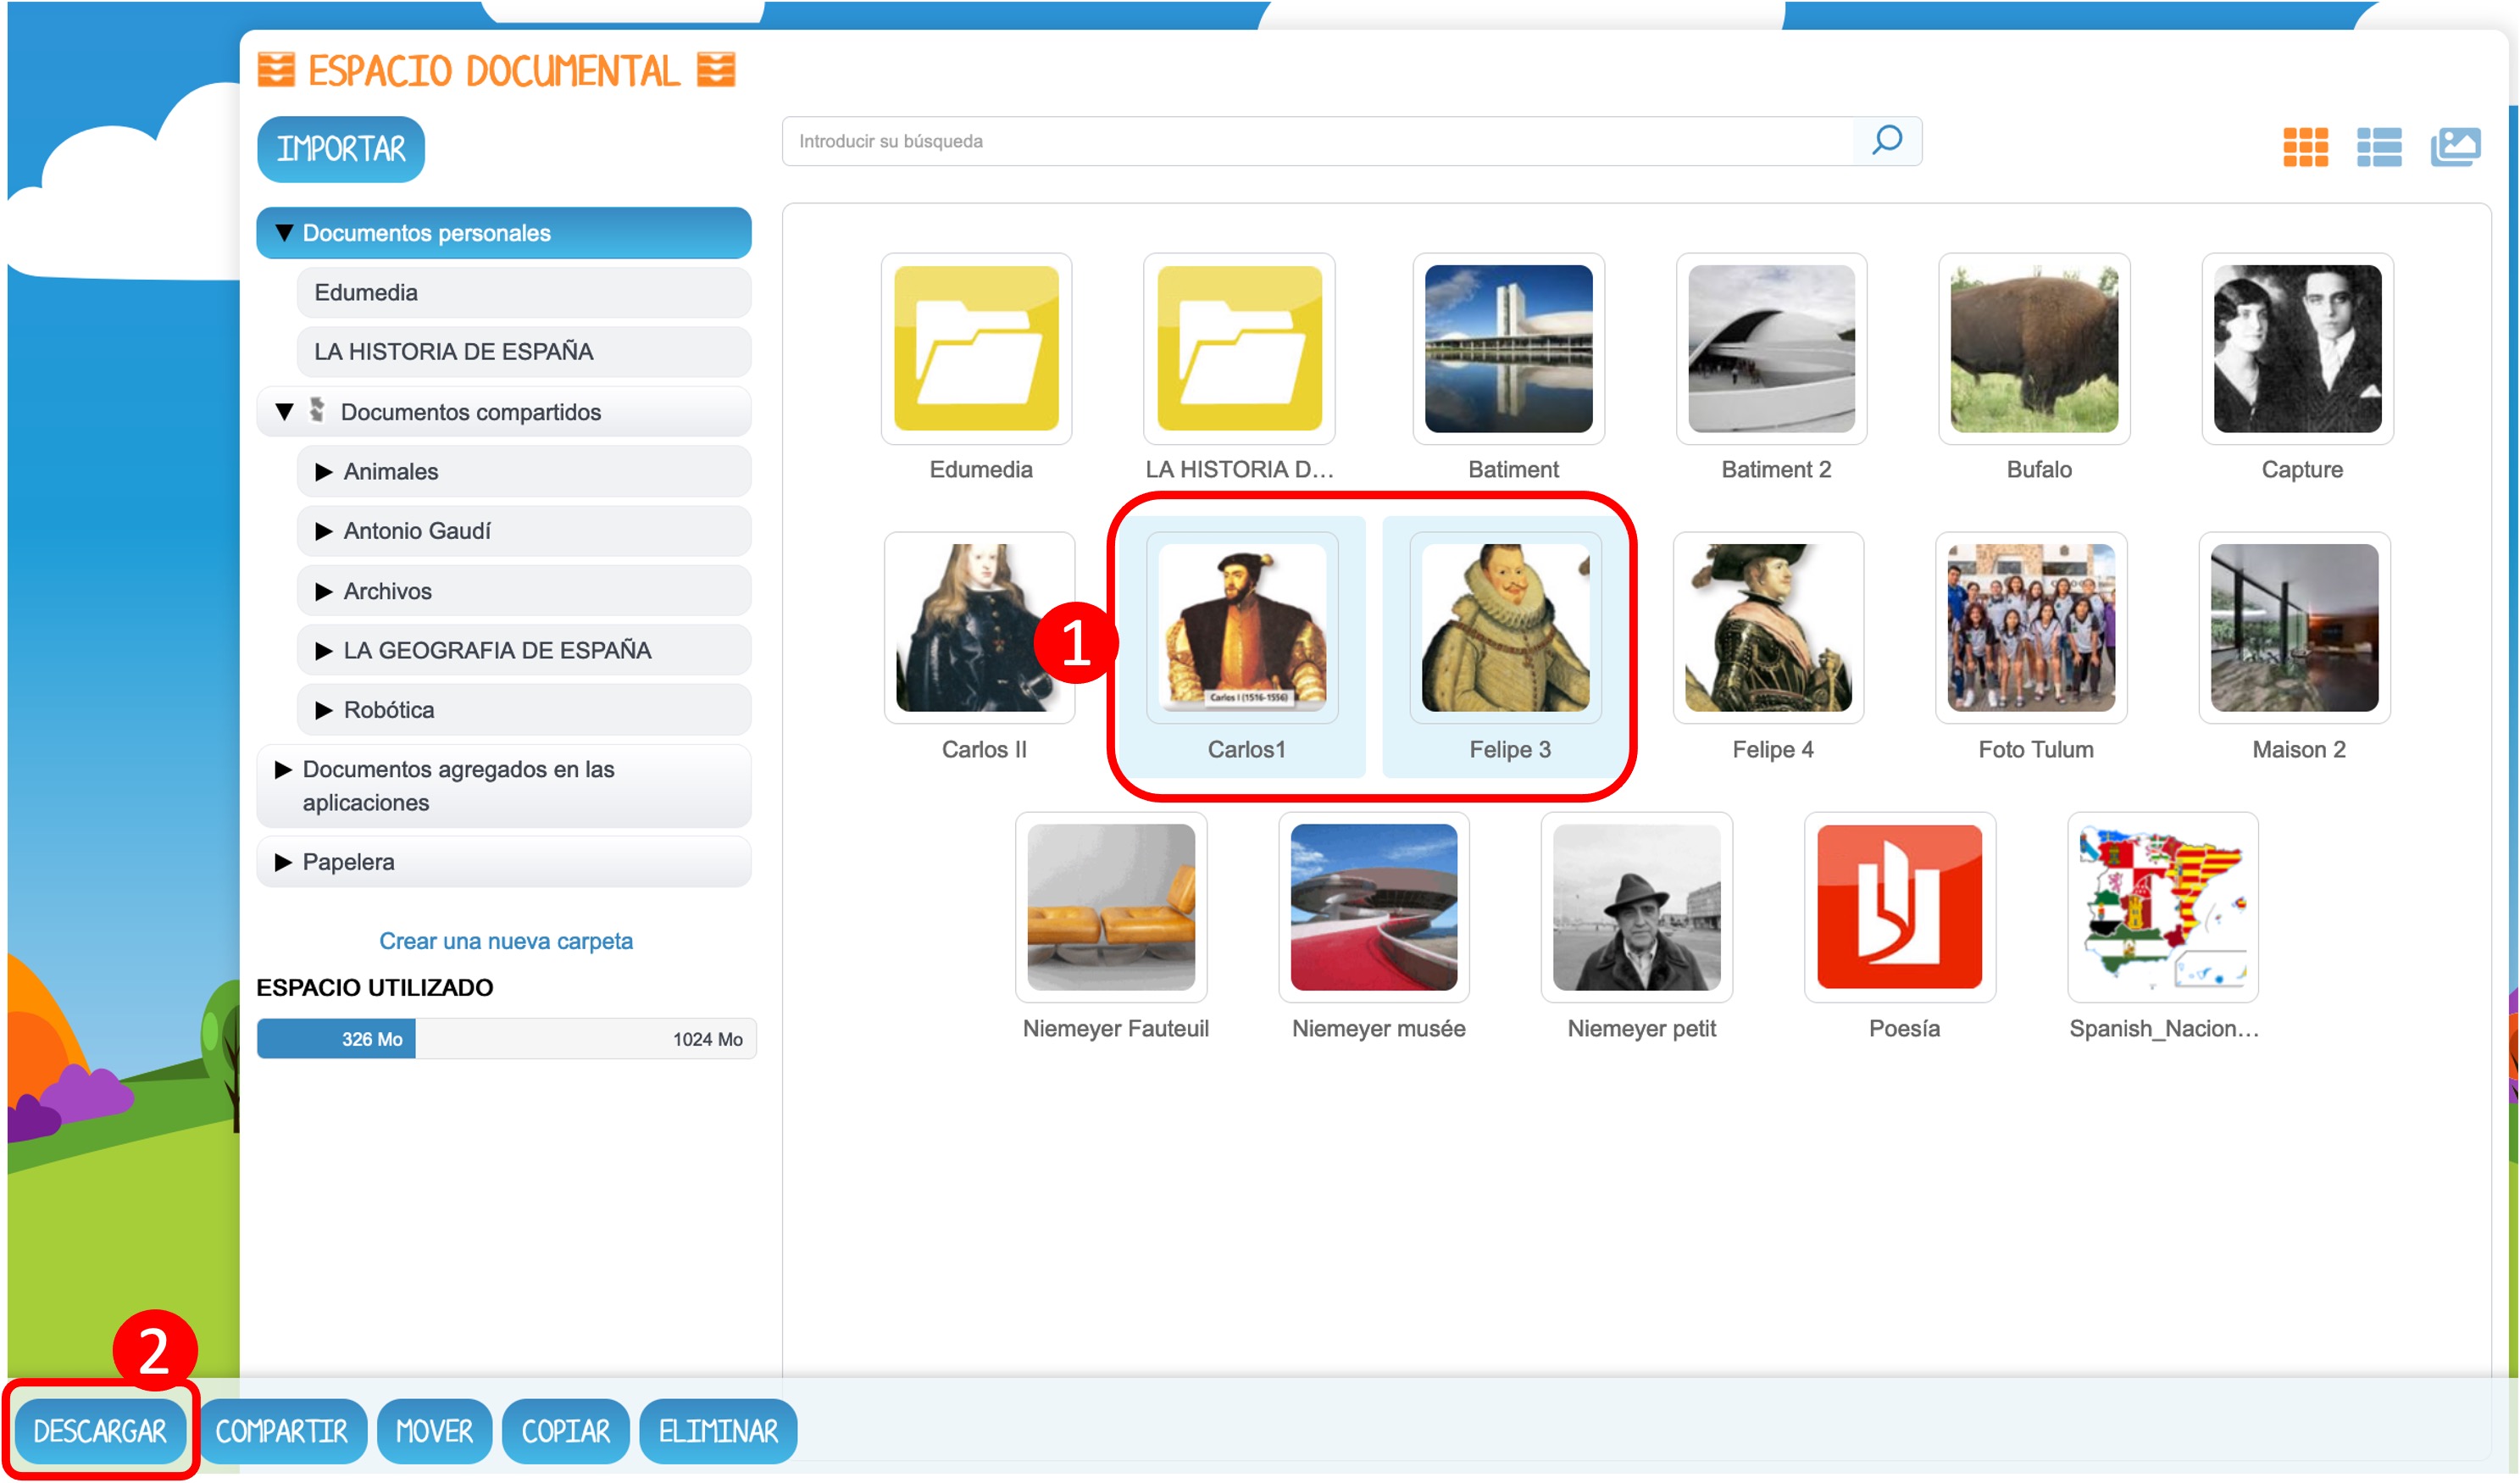Click the Niemeyer musée file name
The width and height of the screenshot is (2520, 1483).
(x=1378, y=1028)
